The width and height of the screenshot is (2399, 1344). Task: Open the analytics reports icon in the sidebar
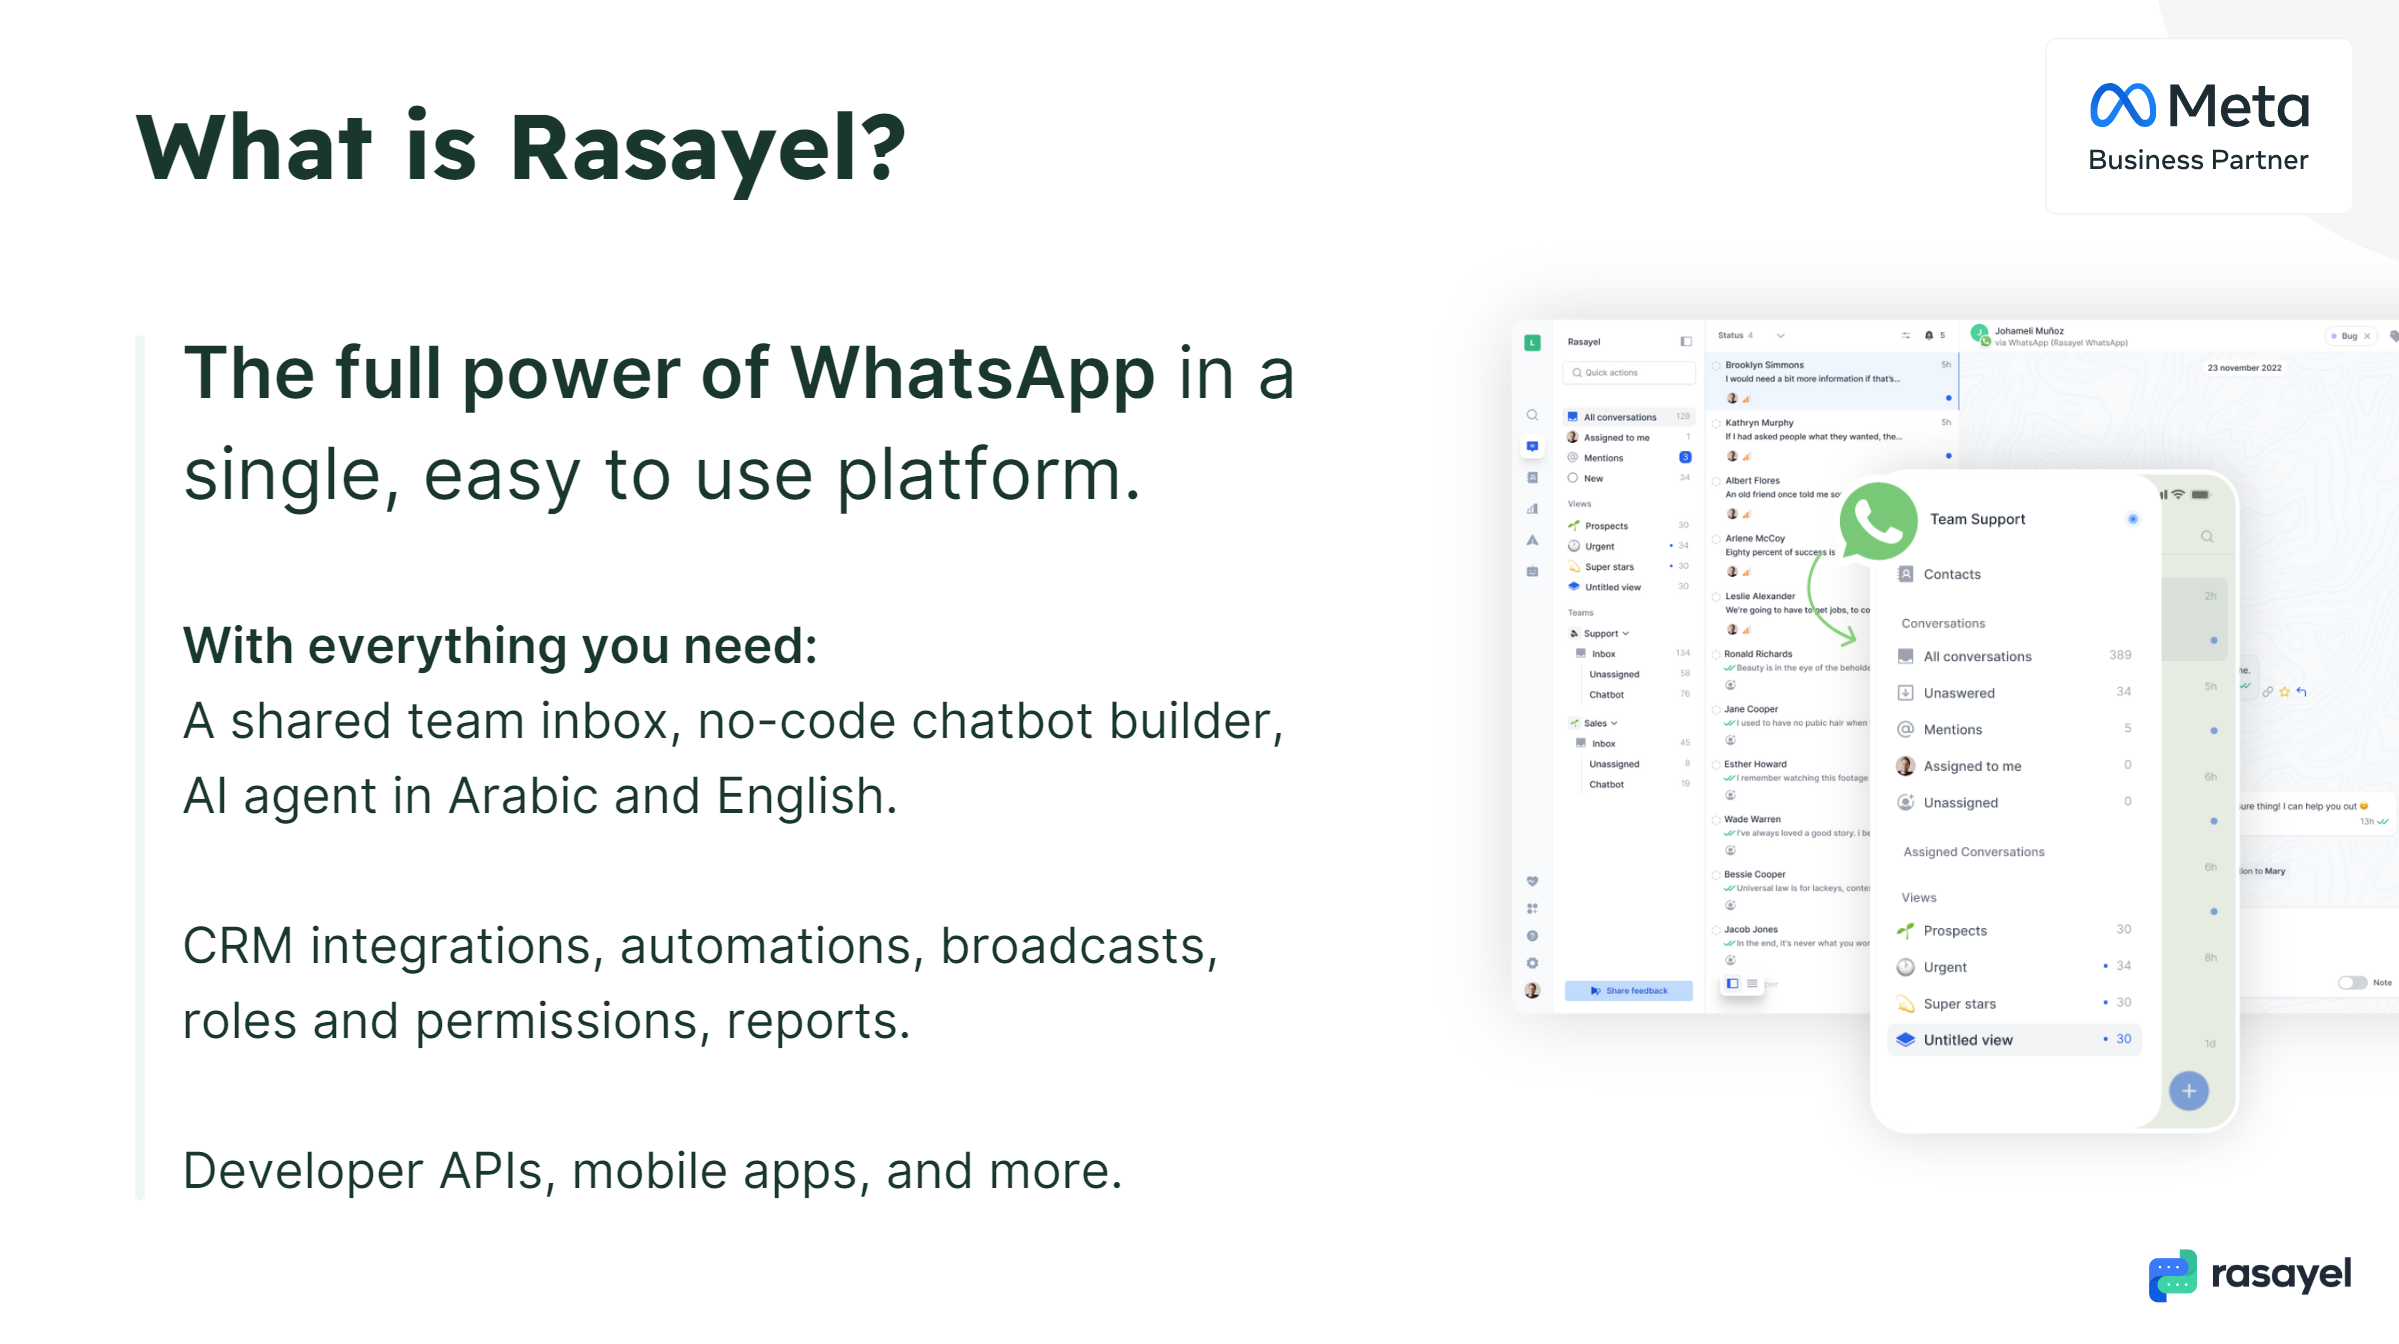click(1533, 510)
